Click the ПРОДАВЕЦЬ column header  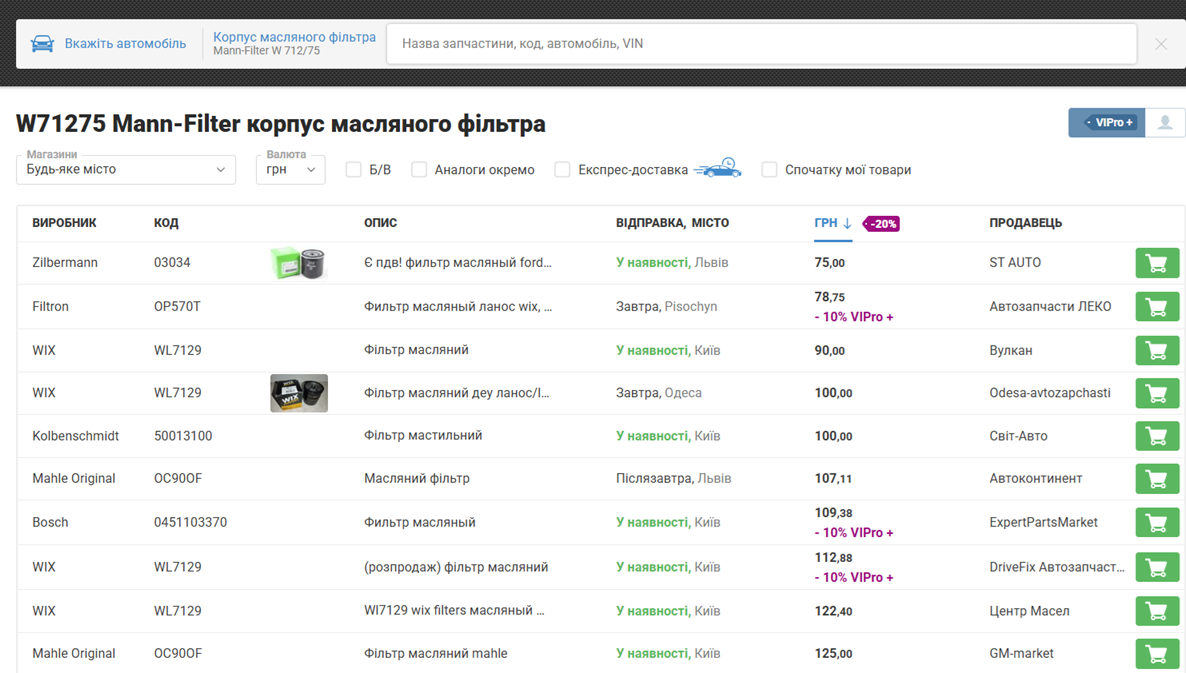pos(1026,223)
